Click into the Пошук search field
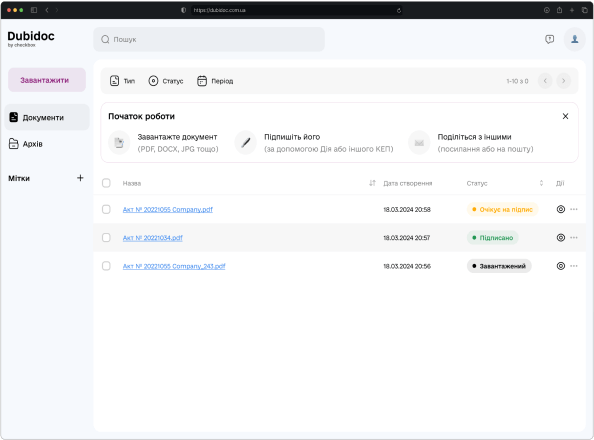 point(209,39)
